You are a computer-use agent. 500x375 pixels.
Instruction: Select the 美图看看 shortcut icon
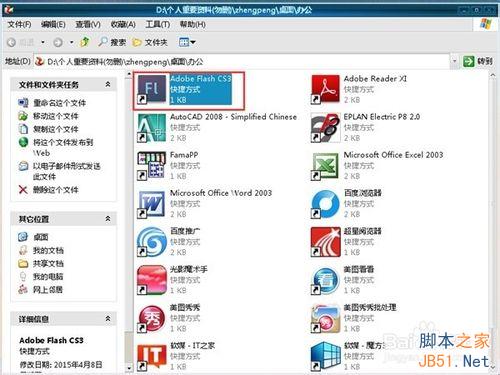click(x=325, y=280)
